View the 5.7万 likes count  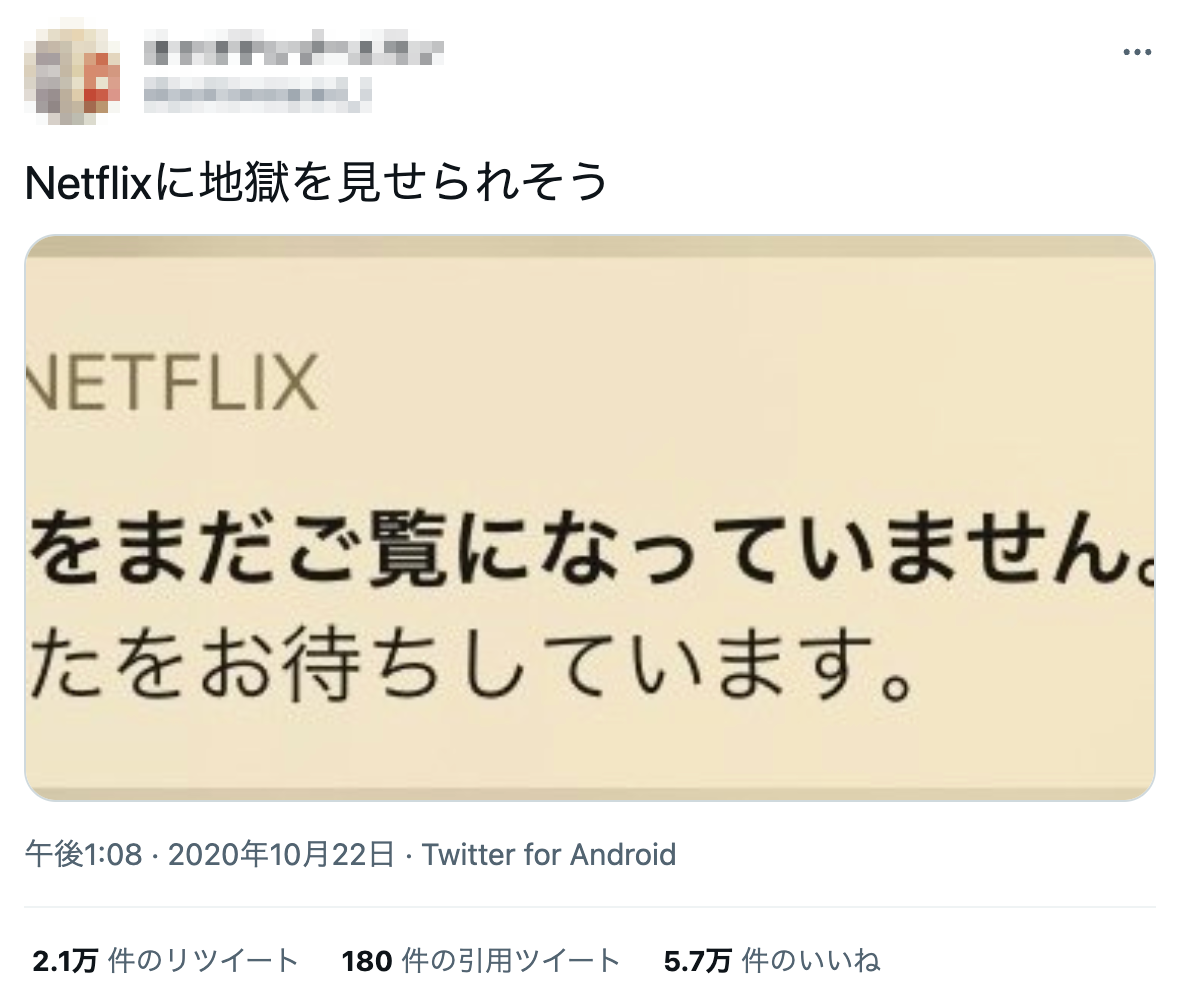pyautogui.click(x=697, y=961)
